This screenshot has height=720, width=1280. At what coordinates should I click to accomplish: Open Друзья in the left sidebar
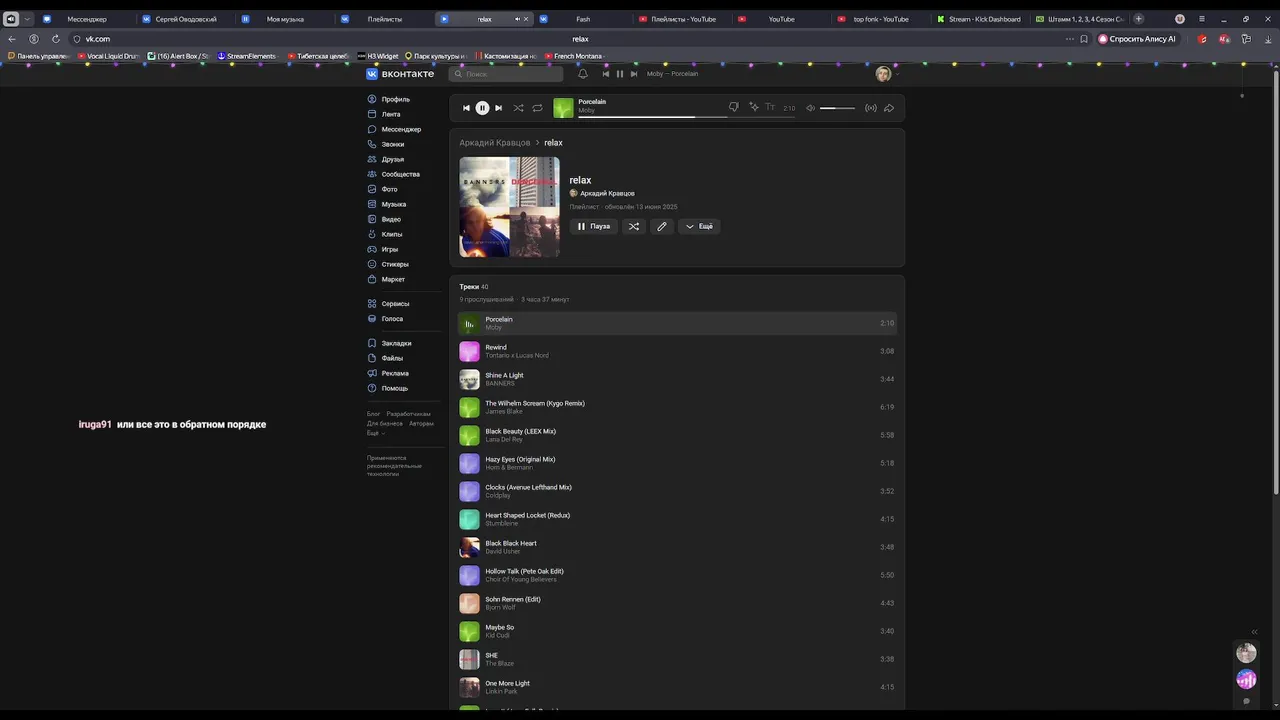(393, 159)
